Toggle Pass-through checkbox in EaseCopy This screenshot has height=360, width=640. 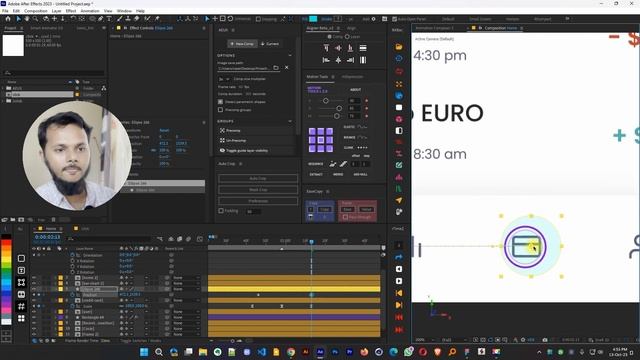click(x=345, y=217)
